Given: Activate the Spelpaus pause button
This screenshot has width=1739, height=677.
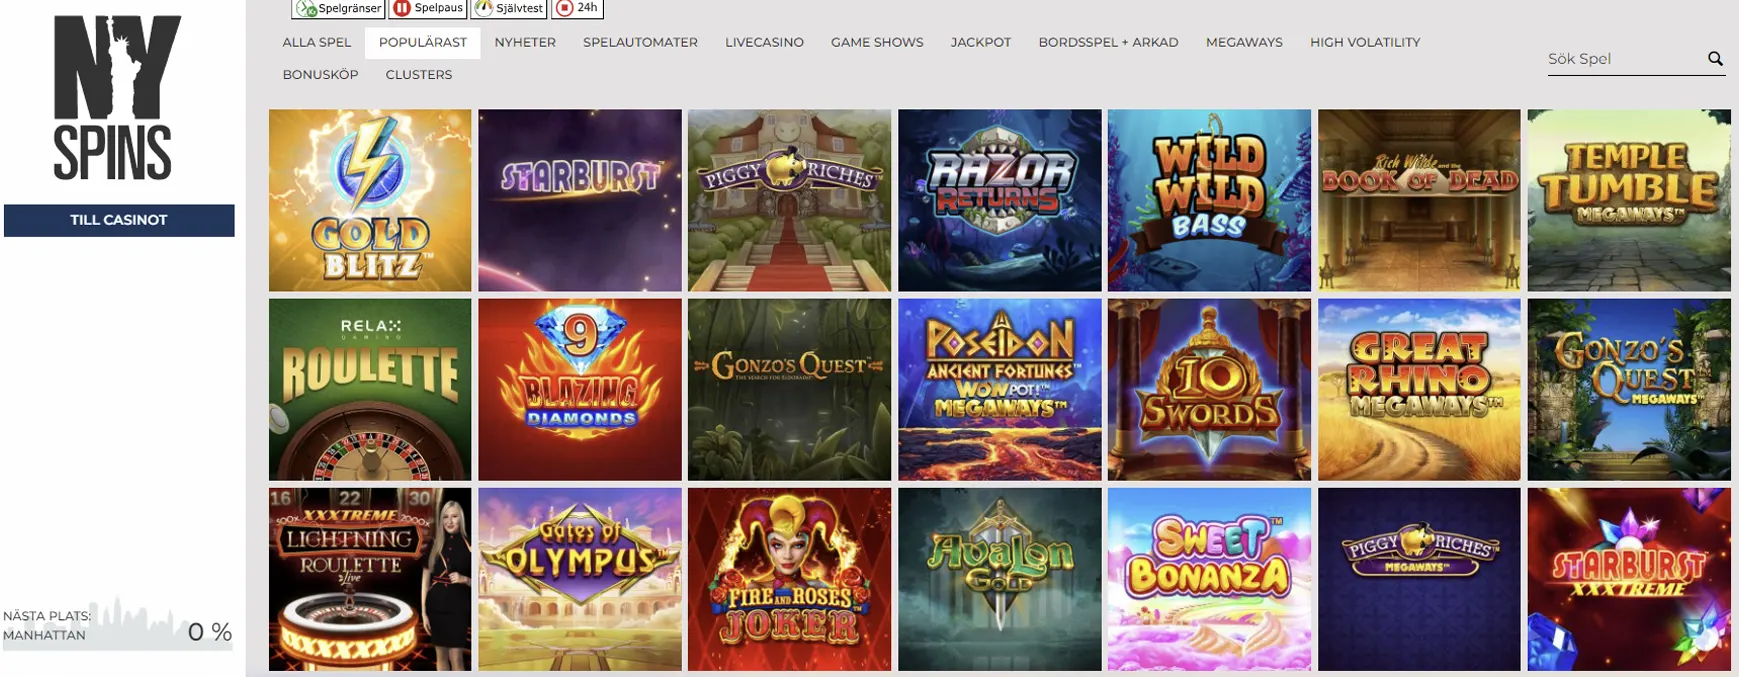Looking at the screenshot, I should tap(428, 8).
